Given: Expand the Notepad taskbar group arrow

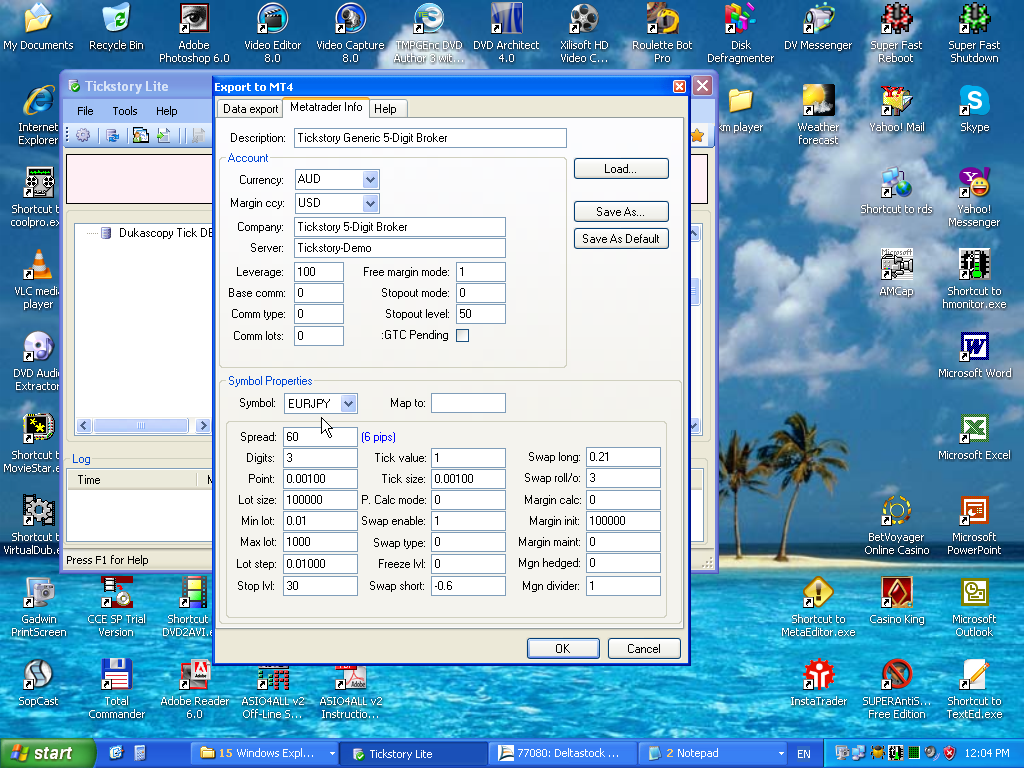Looking at the screenshot, I should [x=781, y=754].
